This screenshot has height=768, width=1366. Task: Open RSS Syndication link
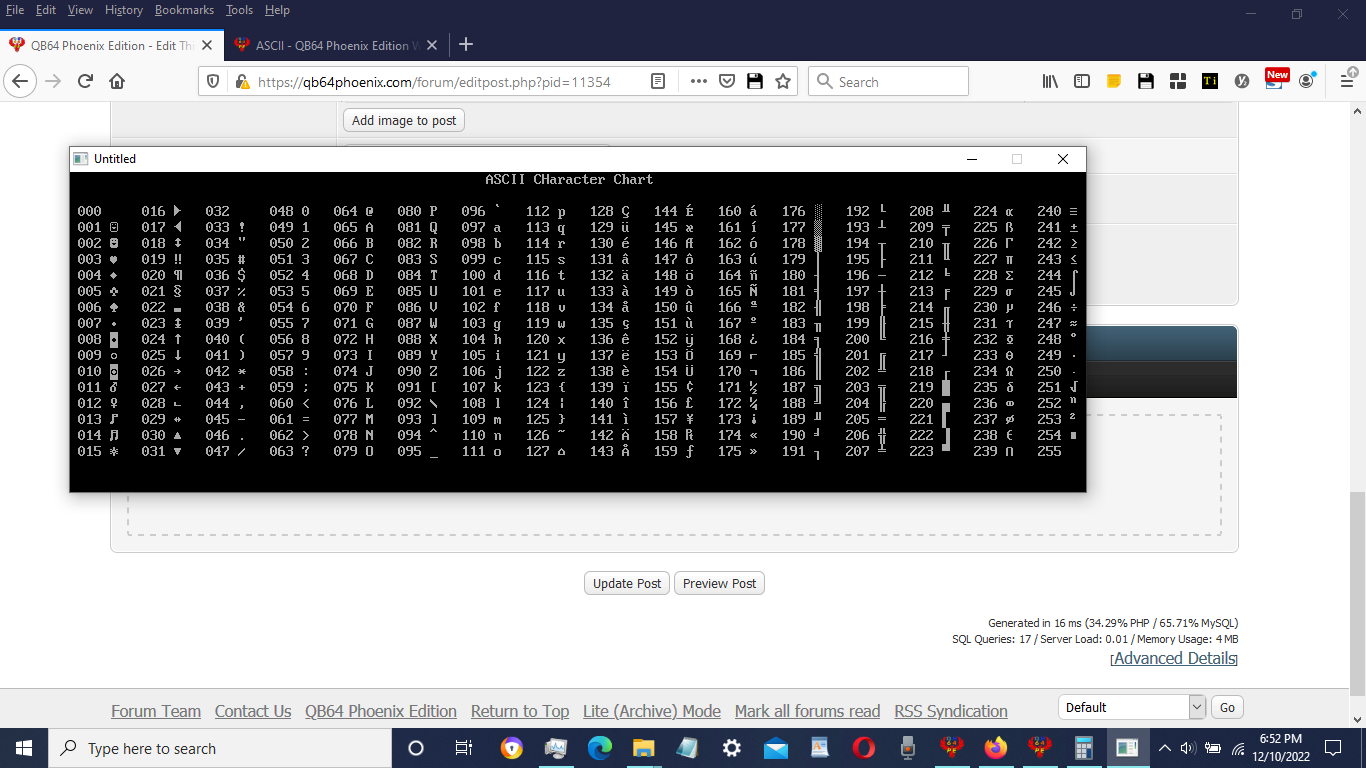951,711
